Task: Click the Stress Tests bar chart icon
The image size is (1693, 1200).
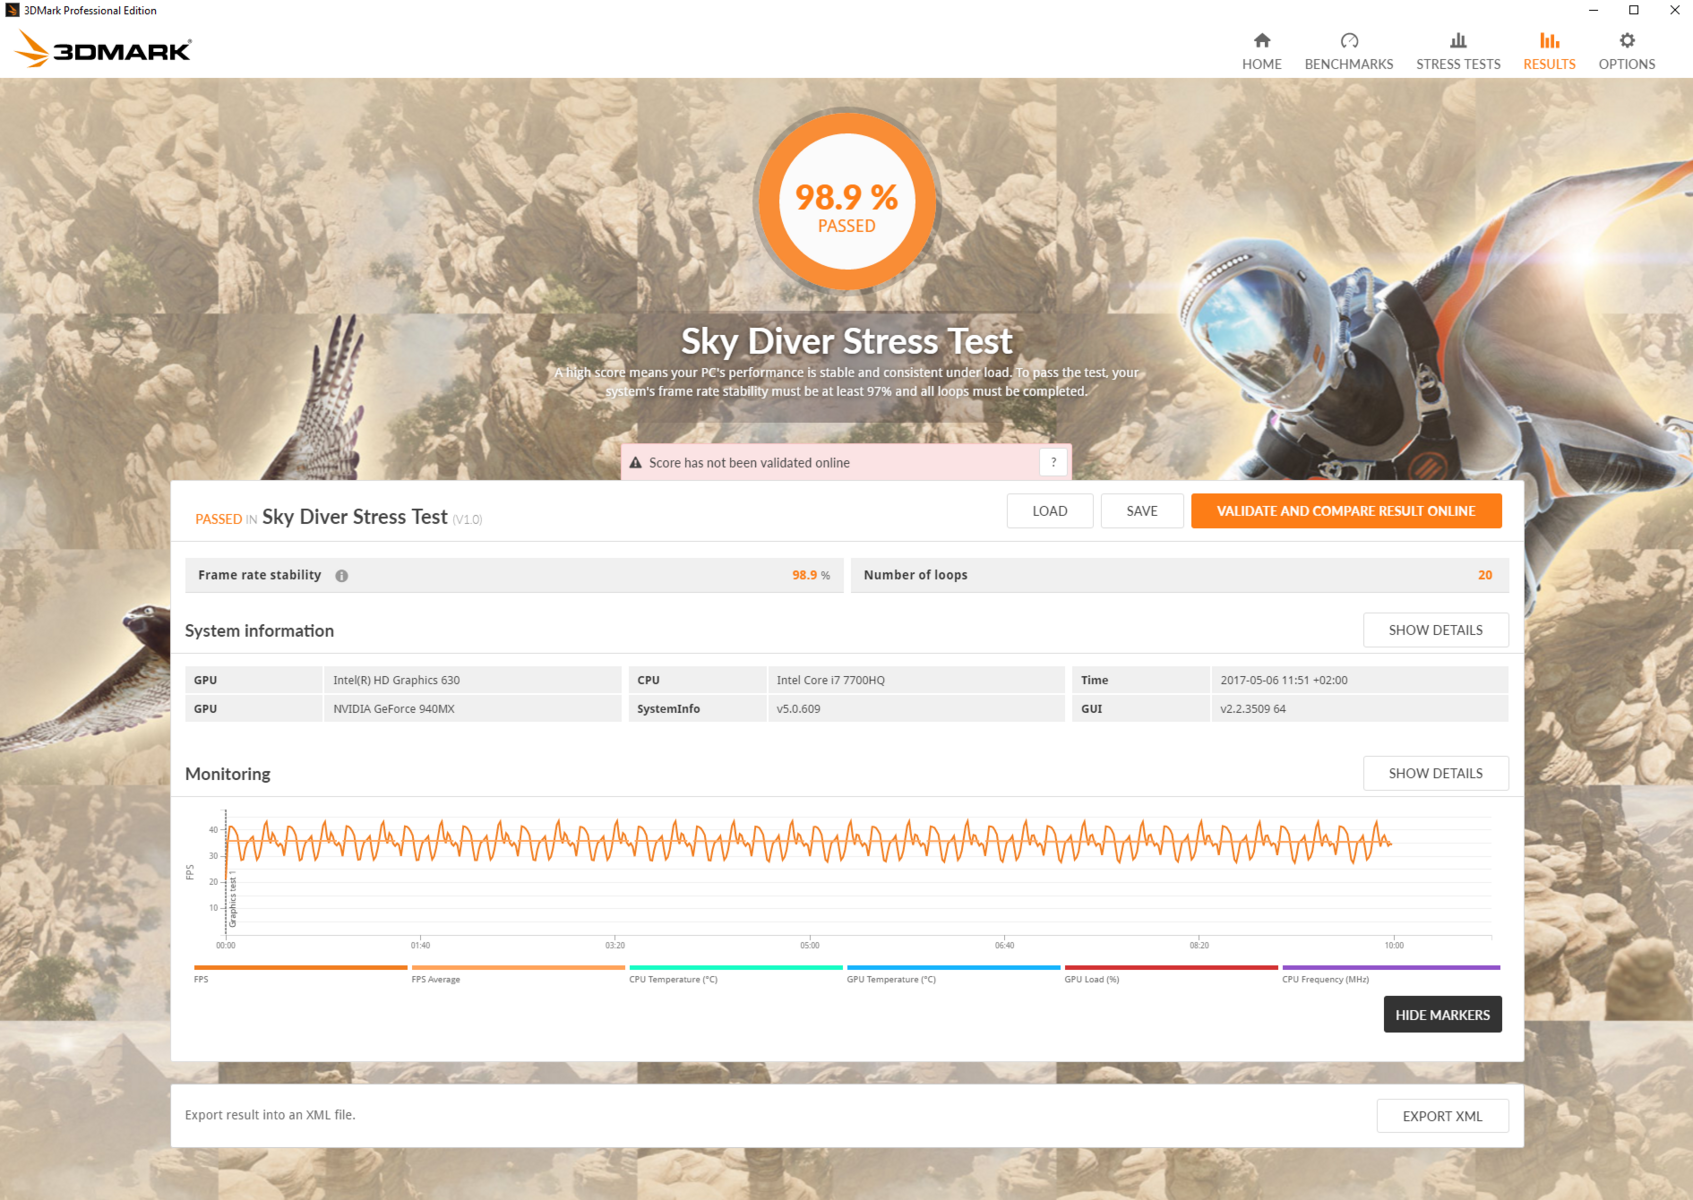Action: (1458, 40)
